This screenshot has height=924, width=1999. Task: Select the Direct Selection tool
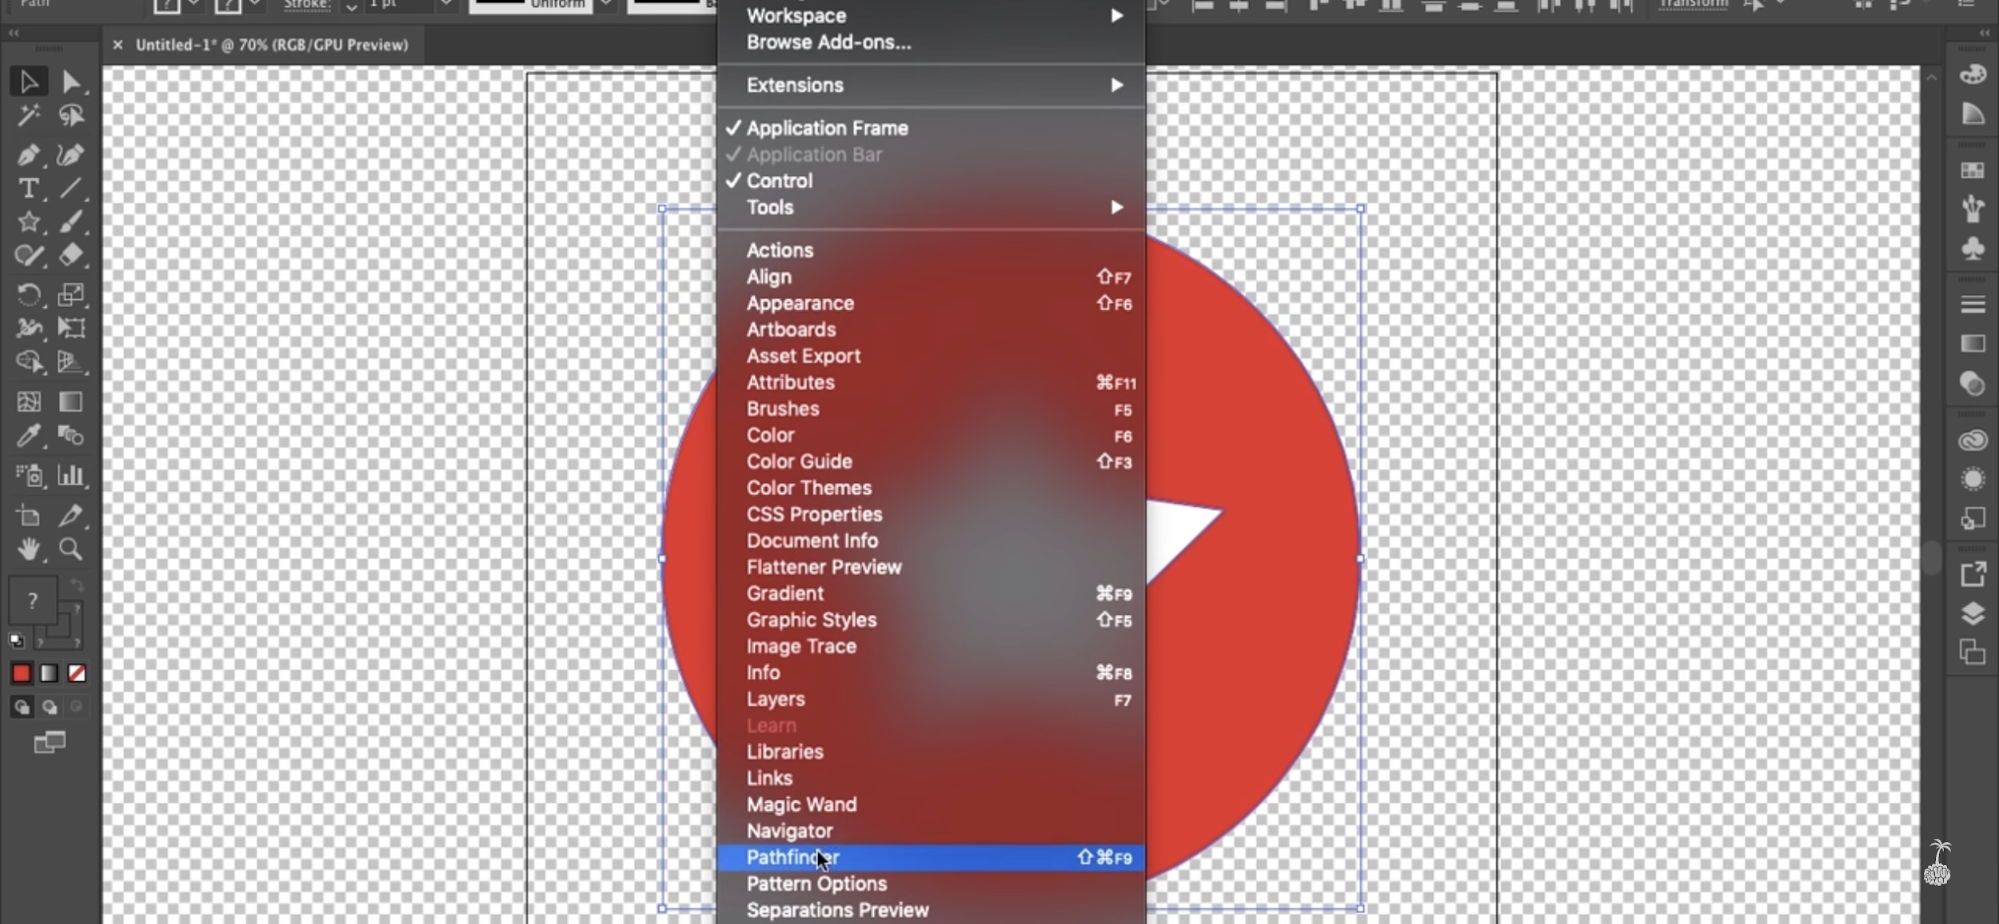(x=71, y=82)
